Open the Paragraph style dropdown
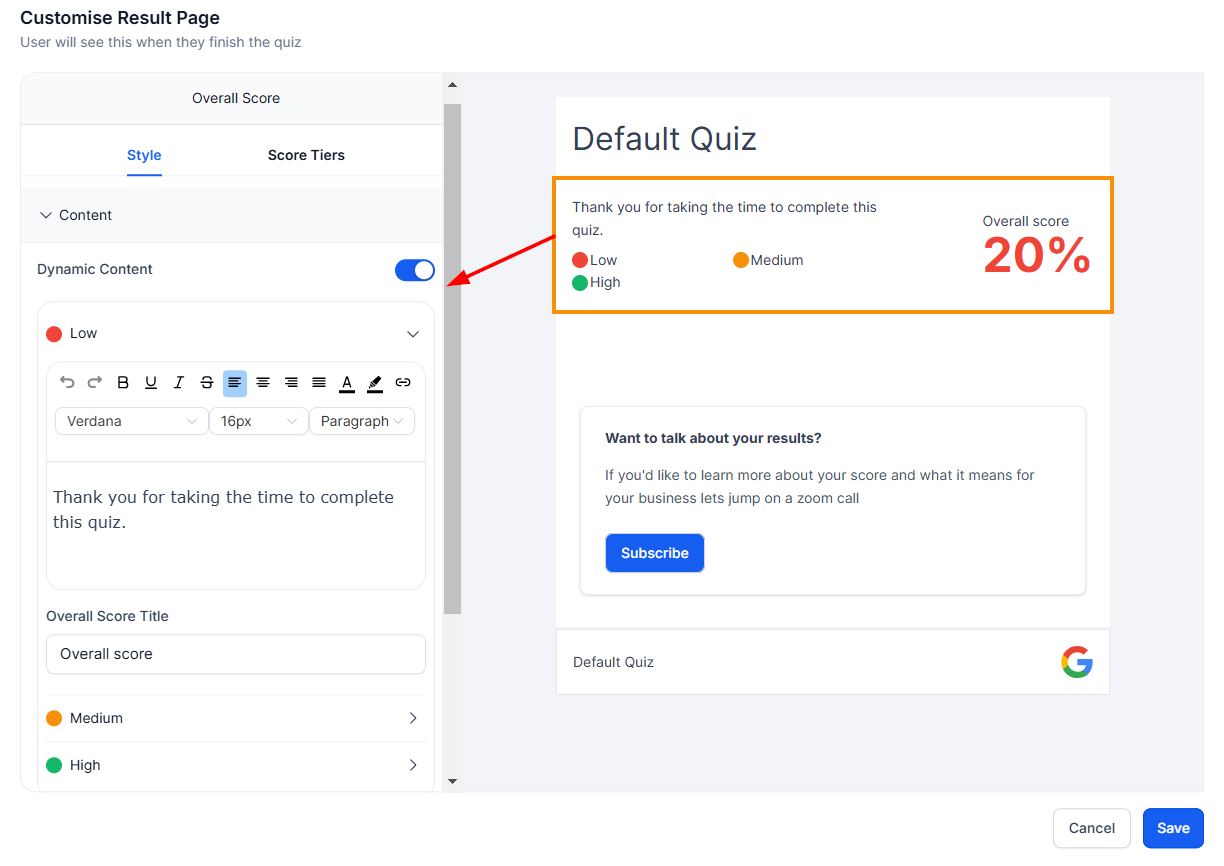 coord(362,421)
